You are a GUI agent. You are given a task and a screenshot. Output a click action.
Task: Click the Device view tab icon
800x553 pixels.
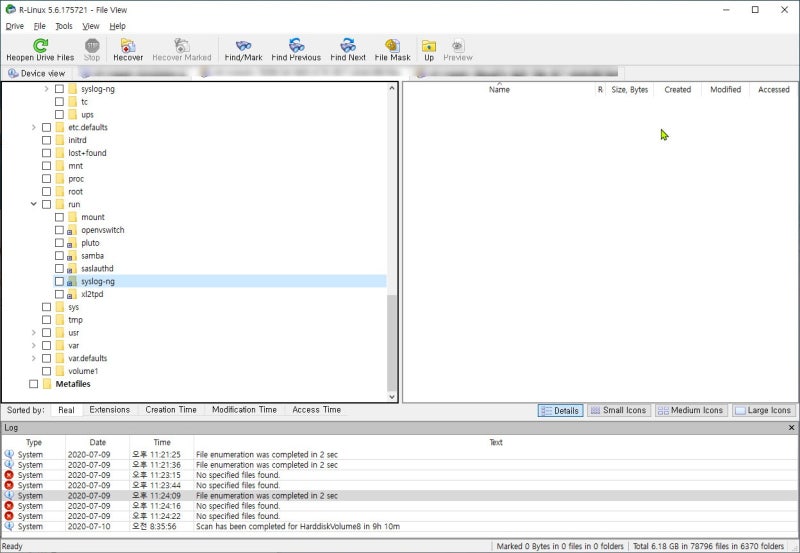13,73
